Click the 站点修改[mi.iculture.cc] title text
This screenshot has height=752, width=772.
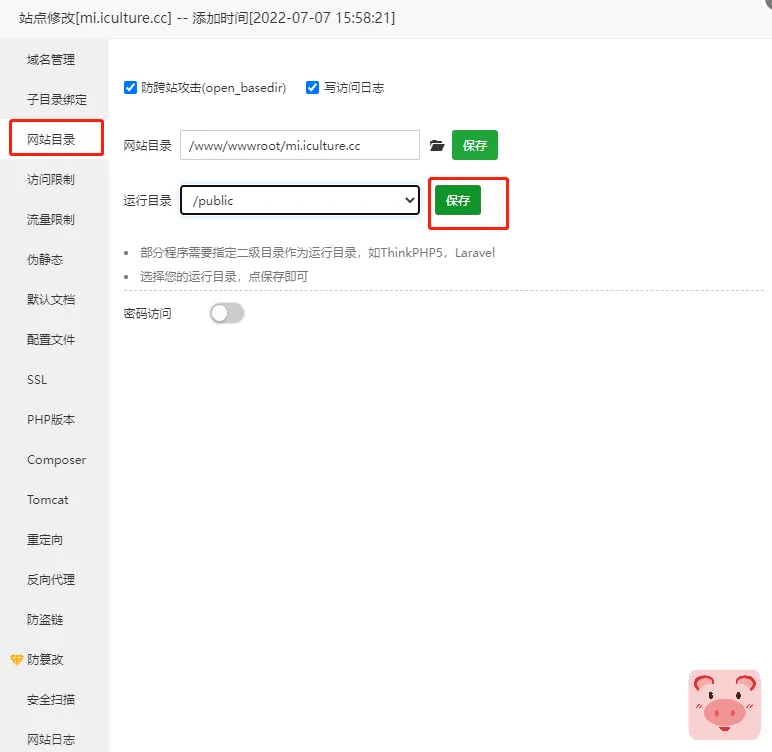click(x=96, y=18)
